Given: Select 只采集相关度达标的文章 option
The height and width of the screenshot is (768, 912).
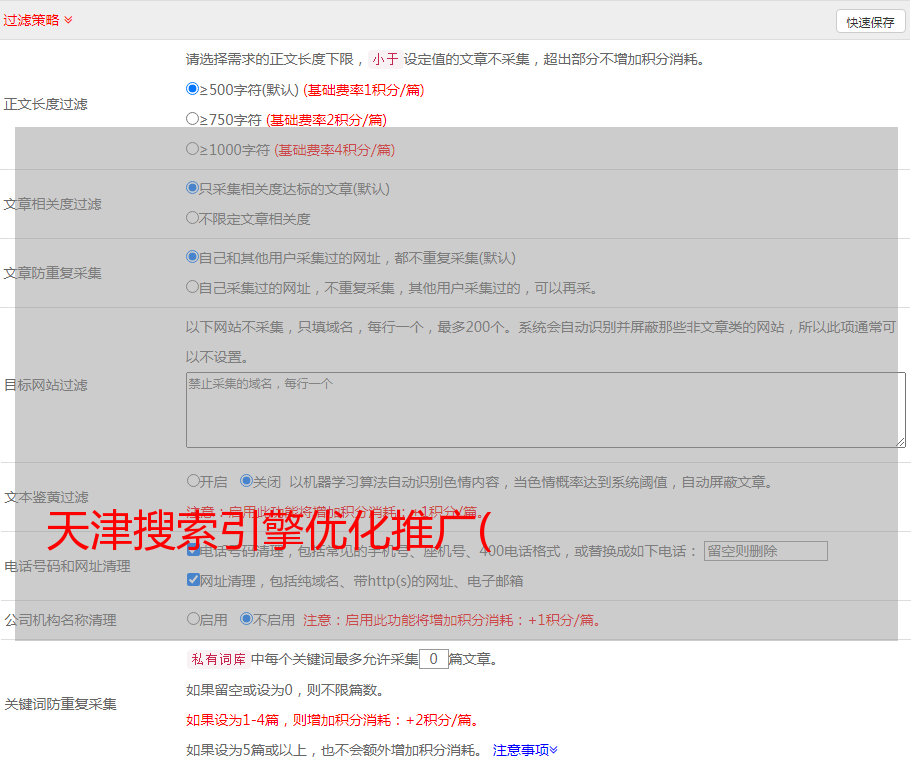Looking at the screenshot, I should (193, 187).
